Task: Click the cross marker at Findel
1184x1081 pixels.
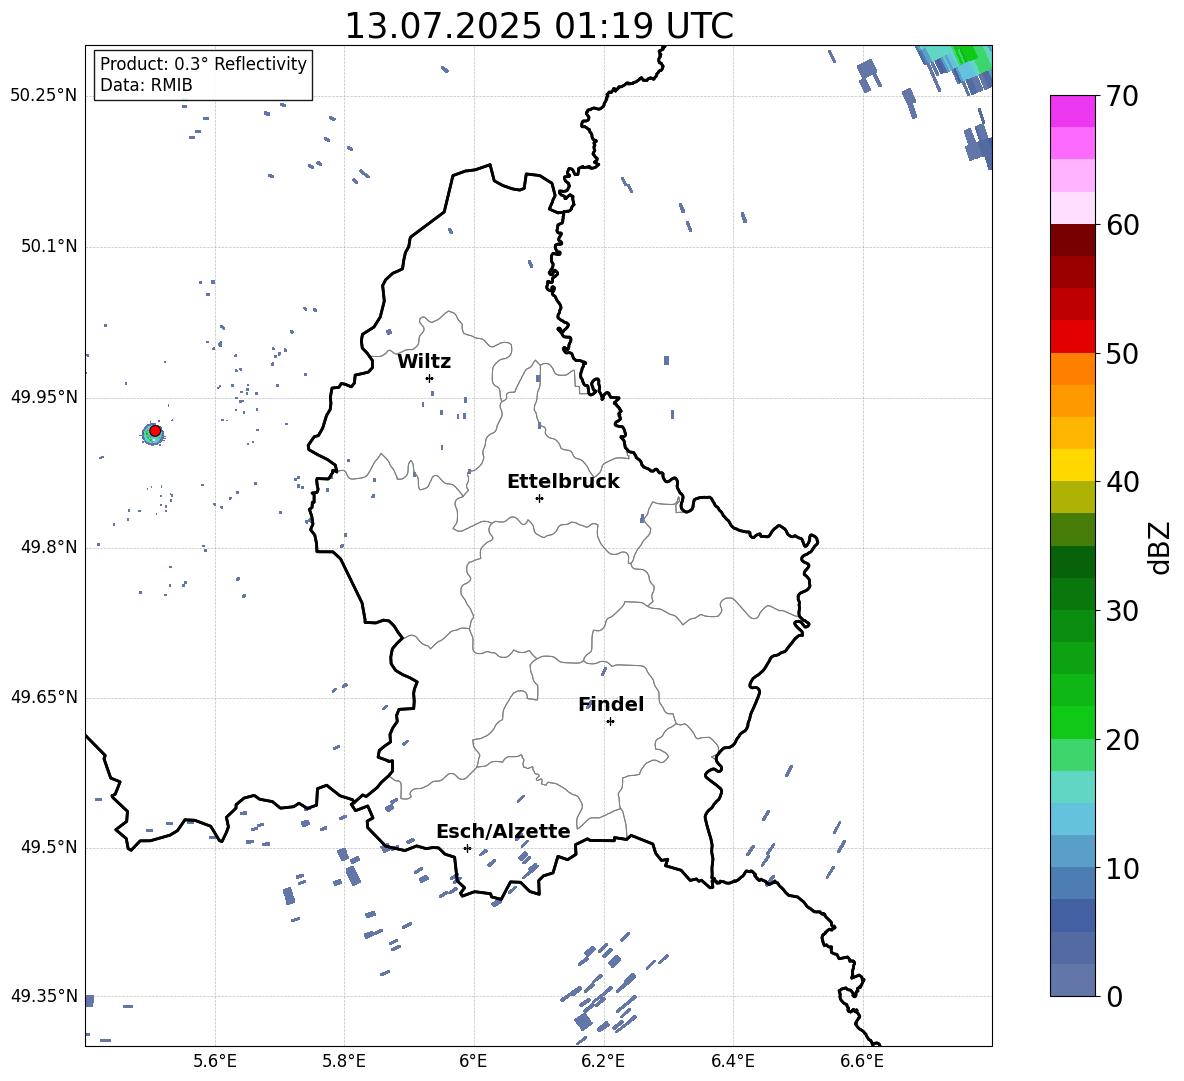Action: 610,722
